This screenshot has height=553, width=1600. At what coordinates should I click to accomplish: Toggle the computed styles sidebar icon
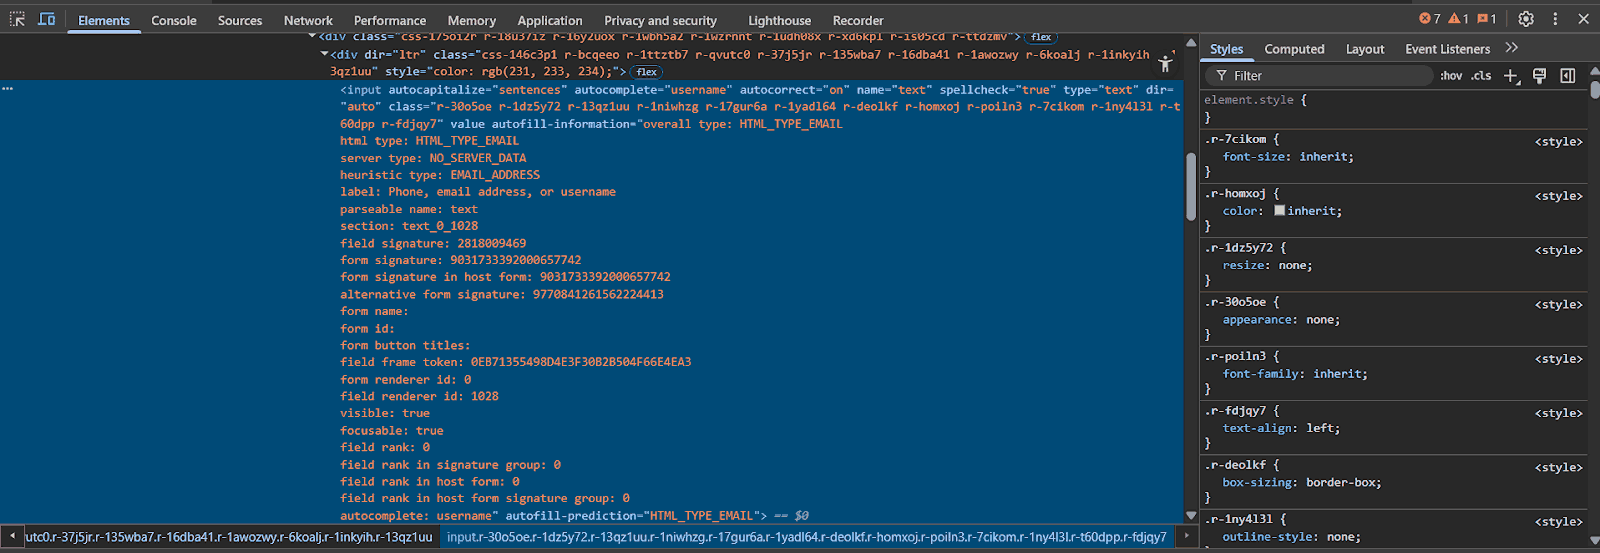click(1568, 76)
